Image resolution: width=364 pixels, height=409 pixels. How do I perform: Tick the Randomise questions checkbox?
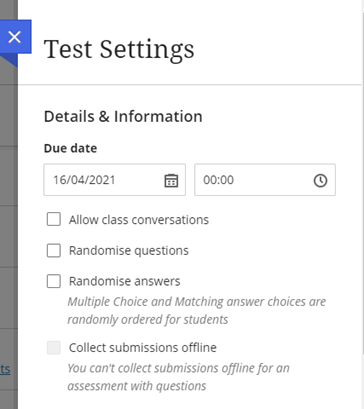pyautogui.click(x=54, y=250)
